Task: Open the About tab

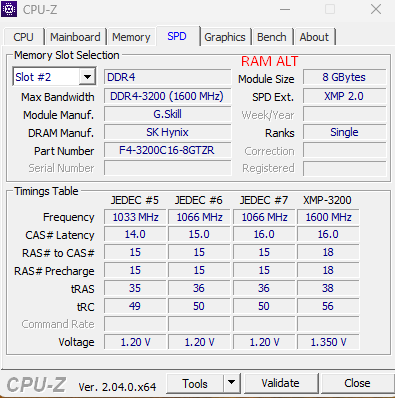Action: point(314,37)
